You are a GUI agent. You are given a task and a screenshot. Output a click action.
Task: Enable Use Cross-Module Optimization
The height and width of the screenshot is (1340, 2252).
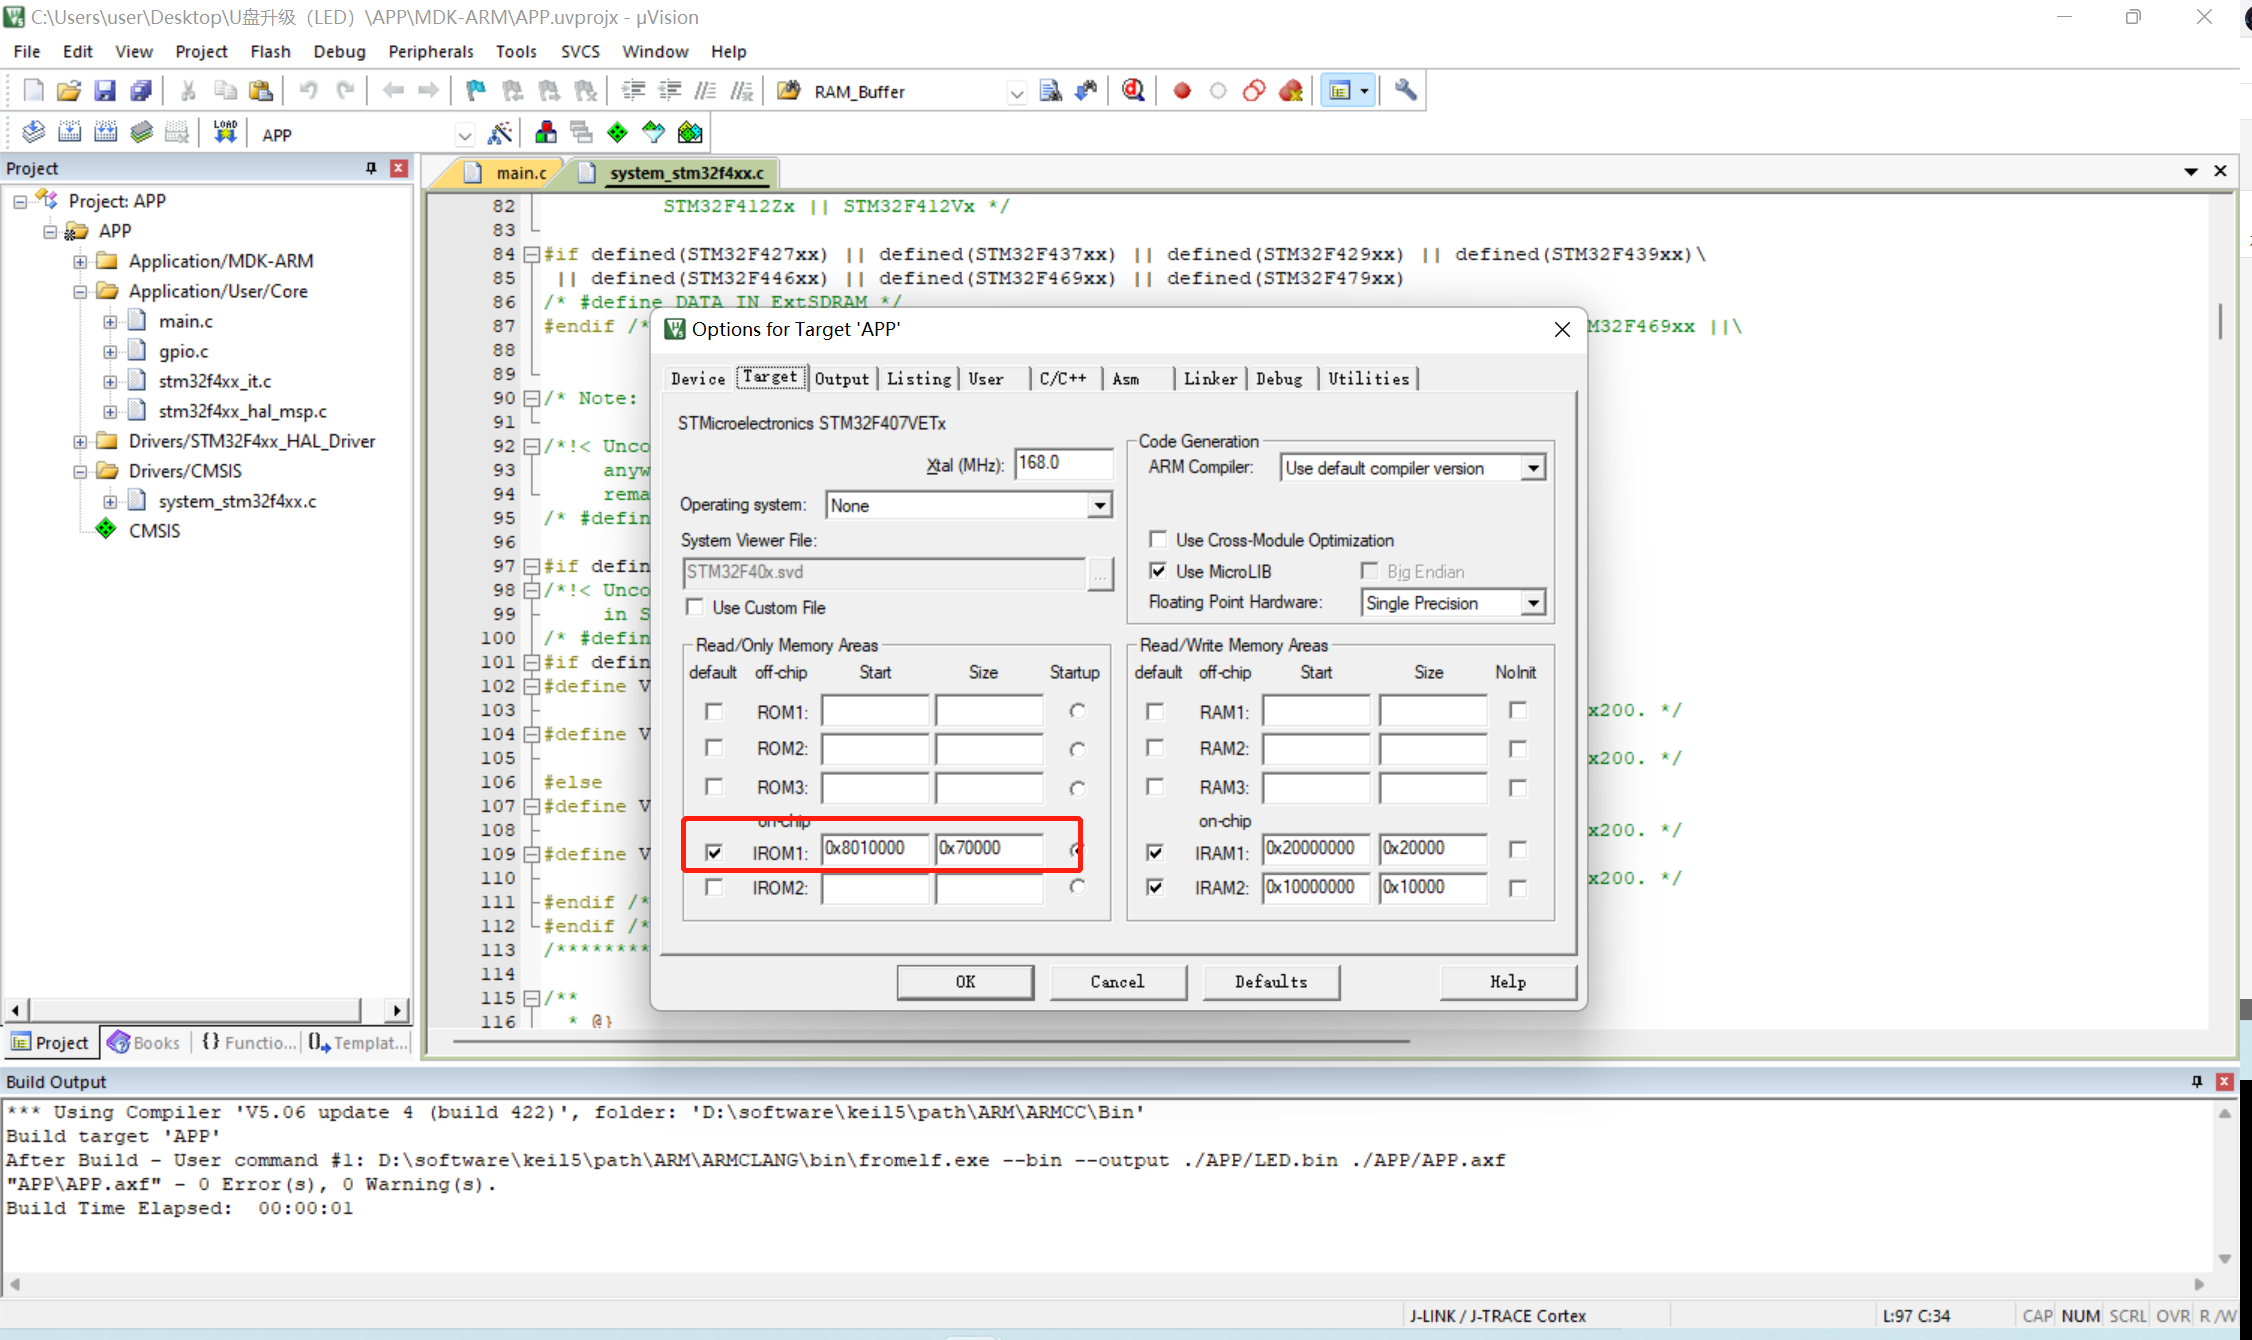[x=1158, y=539]
